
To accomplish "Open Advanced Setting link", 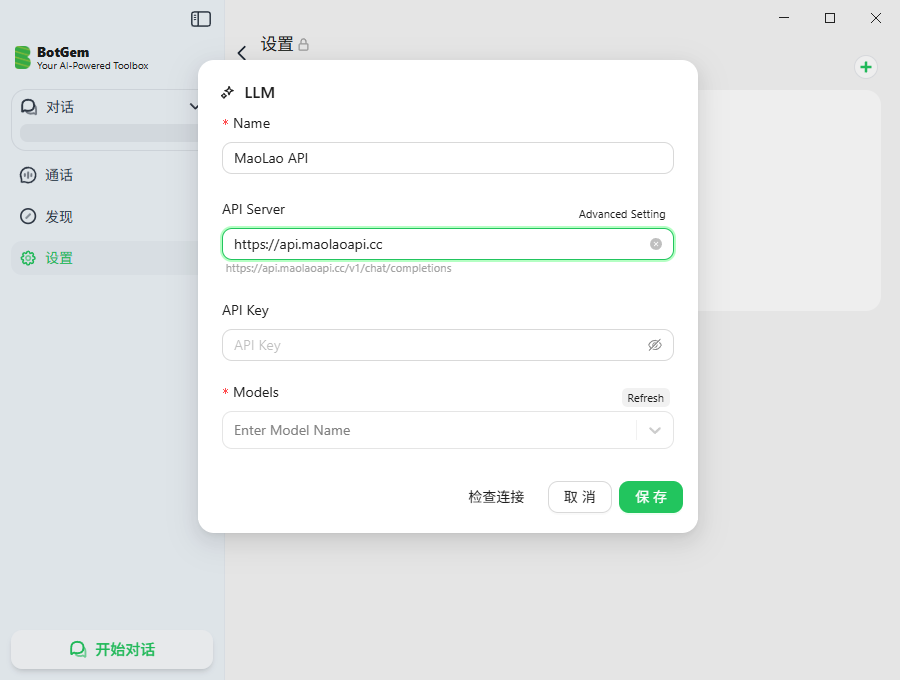I will coord(622,214).
